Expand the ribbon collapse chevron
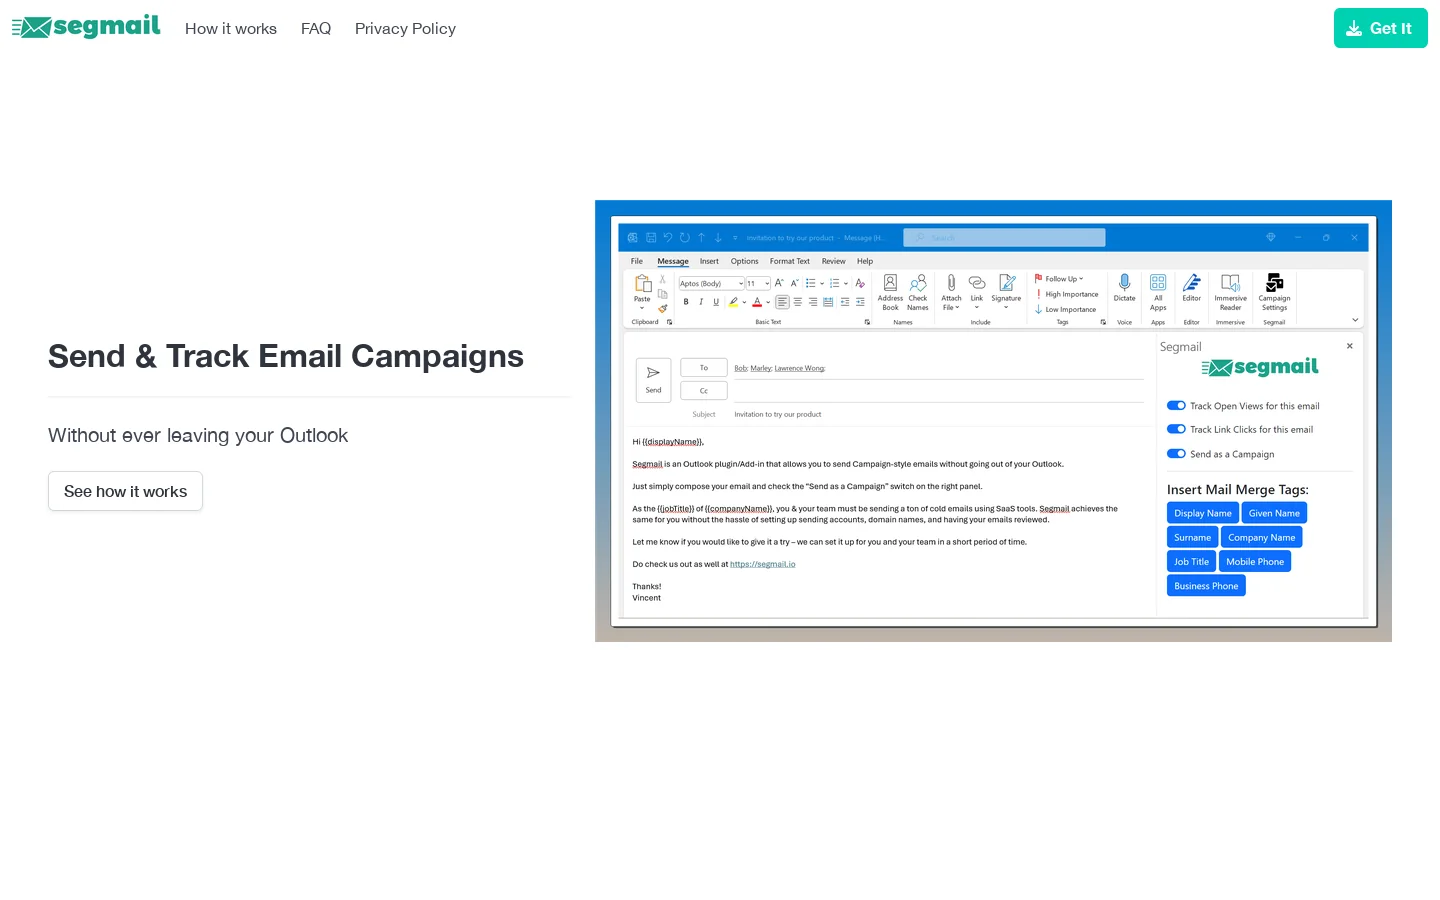The height and width of the screenshot is (900, 1440). tap(1355, 320)
